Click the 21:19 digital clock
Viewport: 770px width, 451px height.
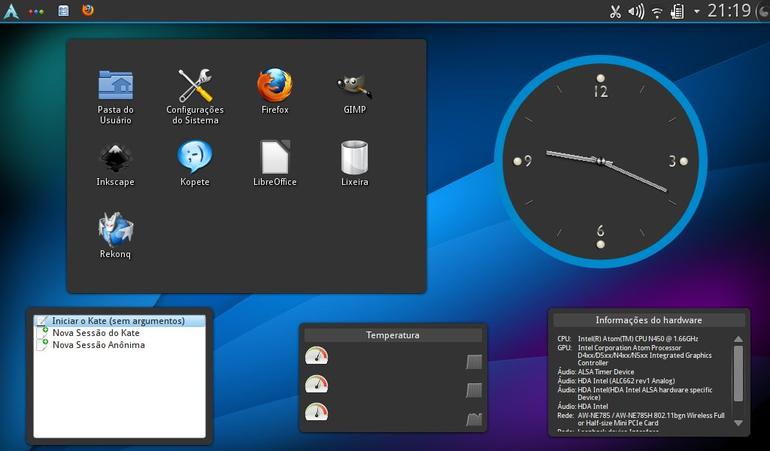pos(729,11)
